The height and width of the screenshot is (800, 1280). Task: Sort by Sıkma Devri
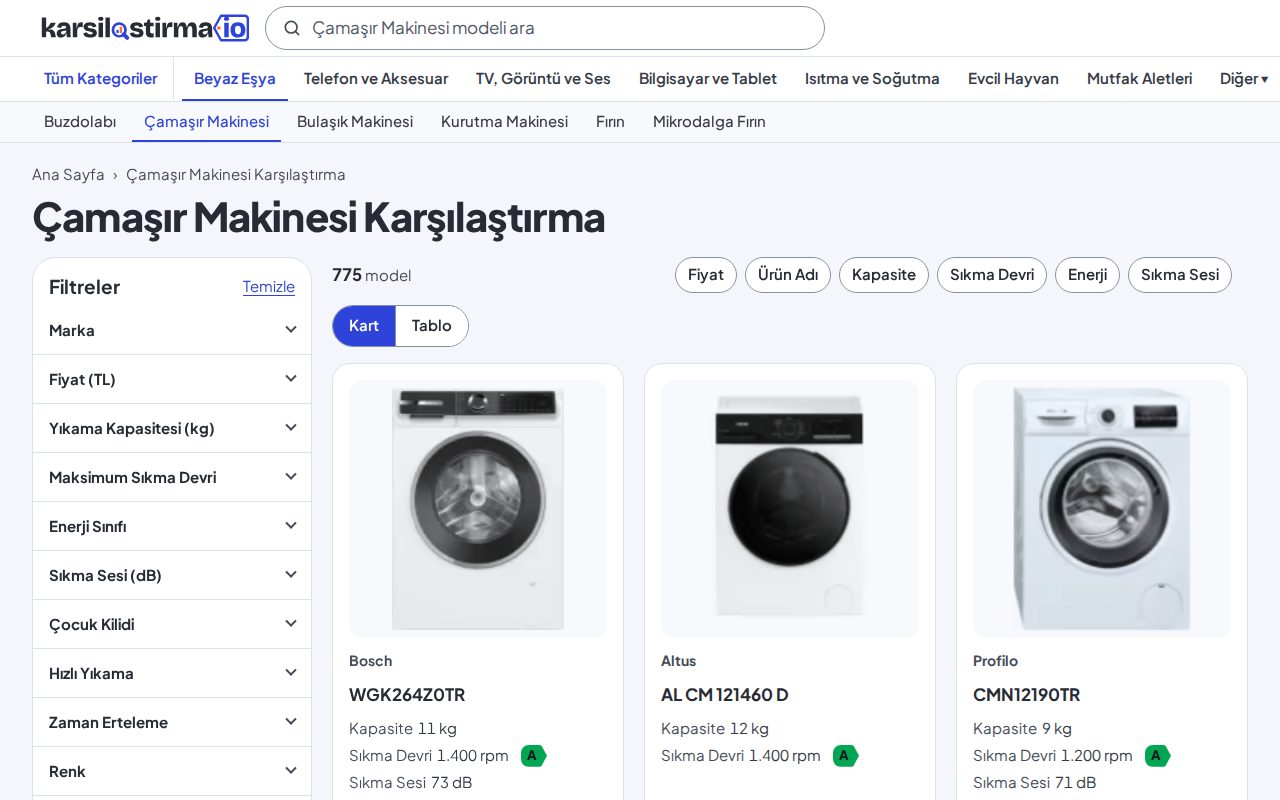(992, 275)
